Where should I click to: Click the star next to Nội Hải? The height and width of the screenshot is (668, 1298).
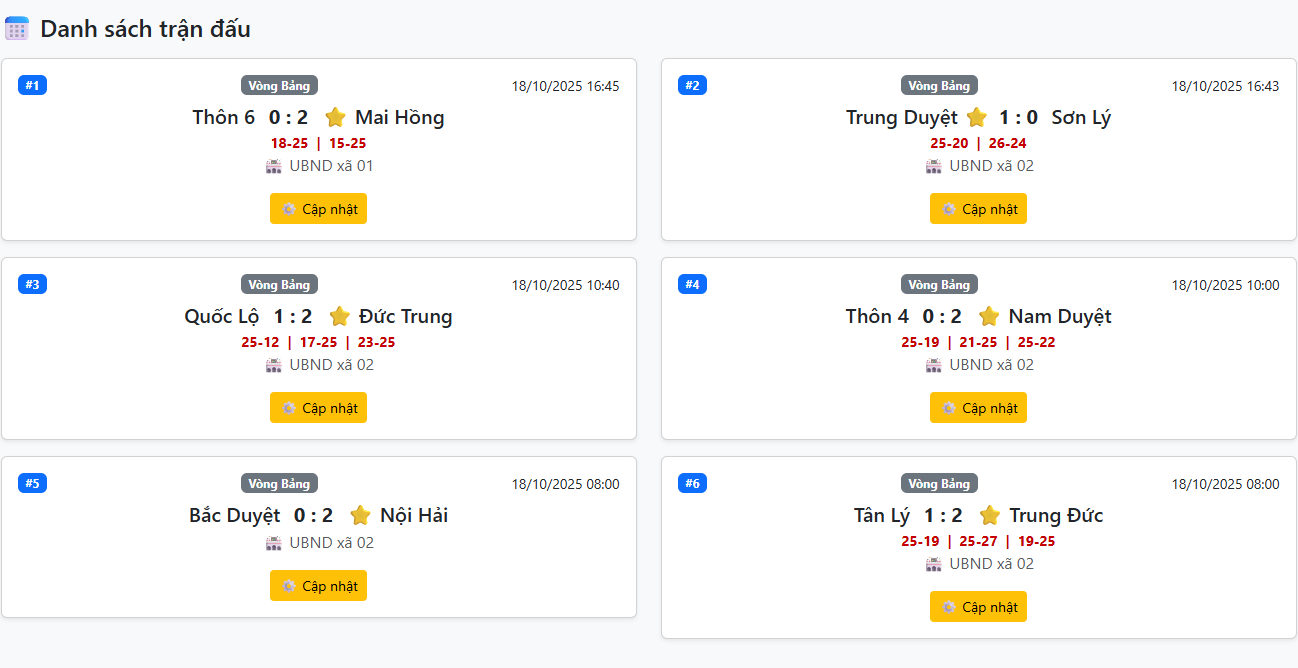[360, 515]
